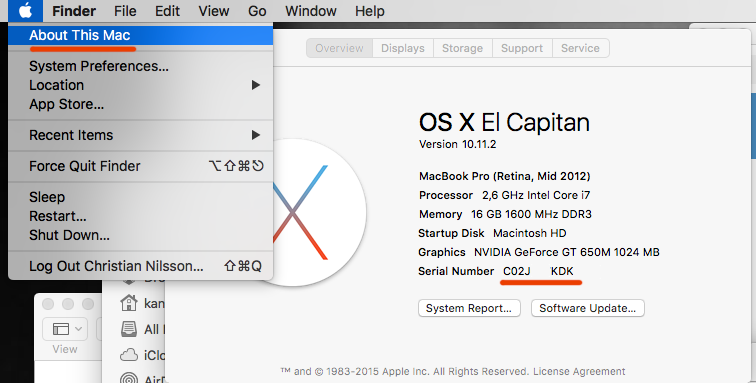Viewport: 756px width, 383px height.
Task: Open the Window menu
Action: pos(310,11)
